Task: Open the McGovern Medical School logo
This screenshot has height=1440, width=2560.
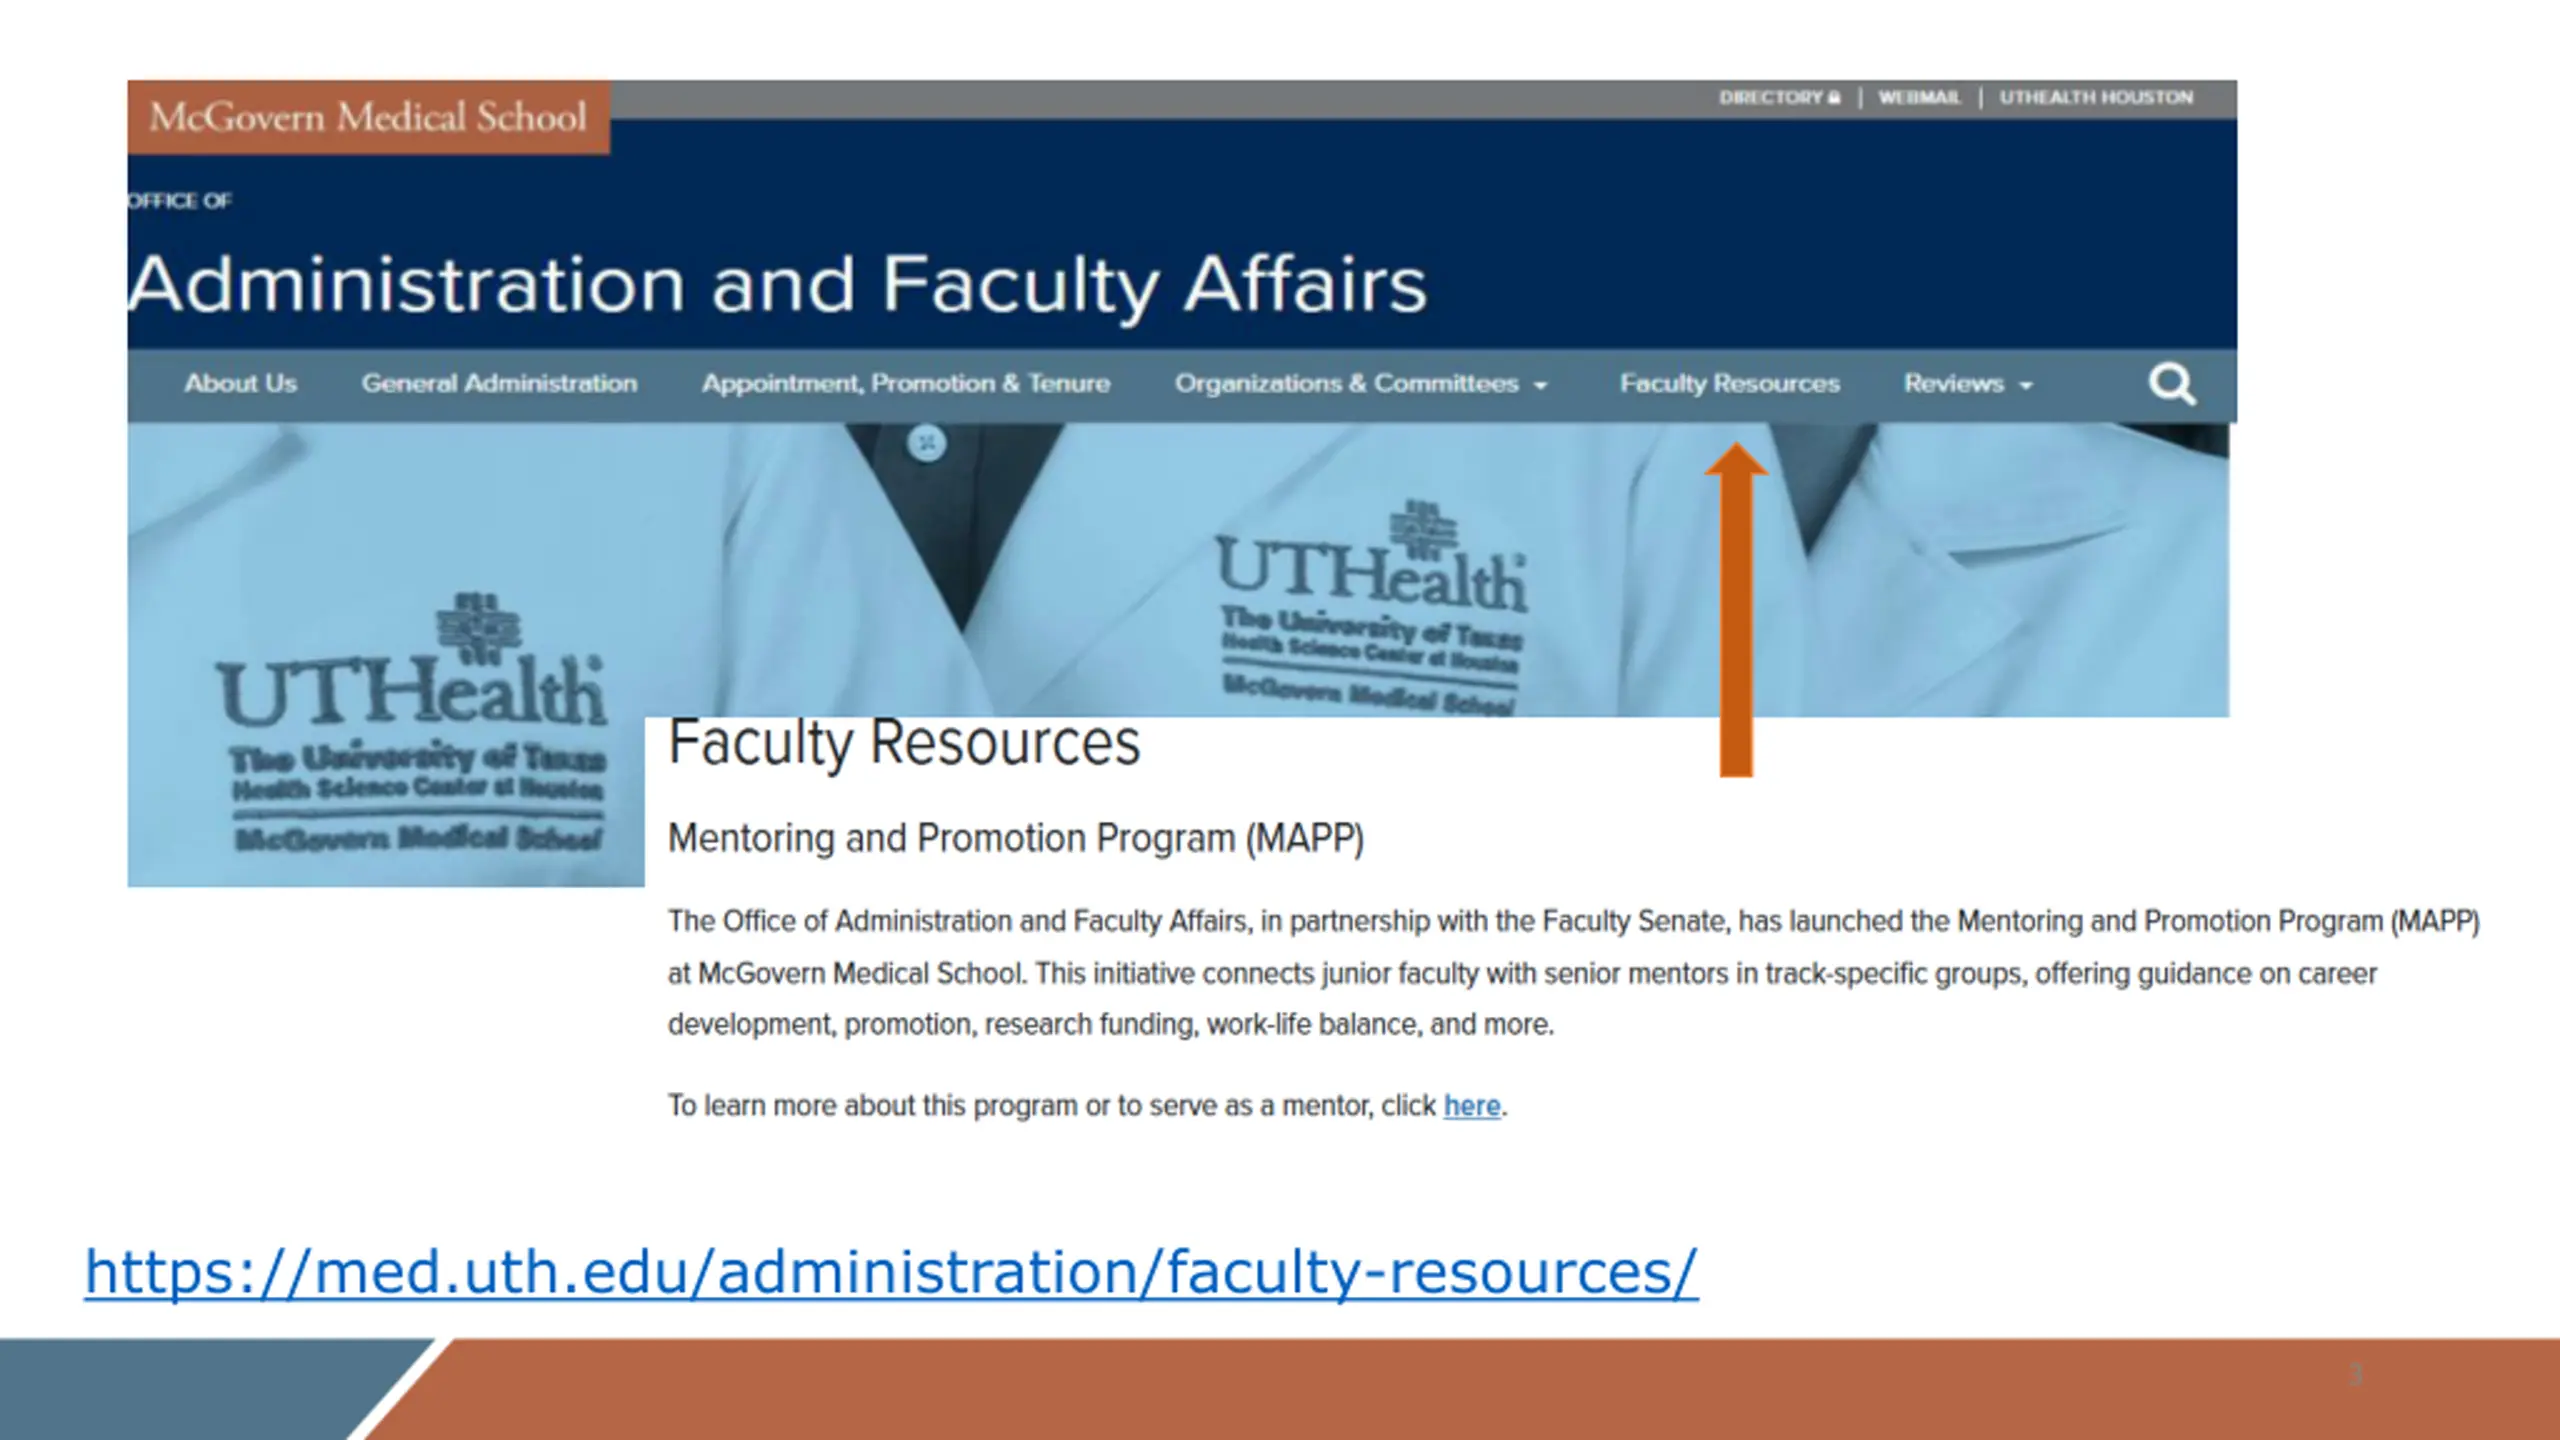Action: click(x=368, y=117)
